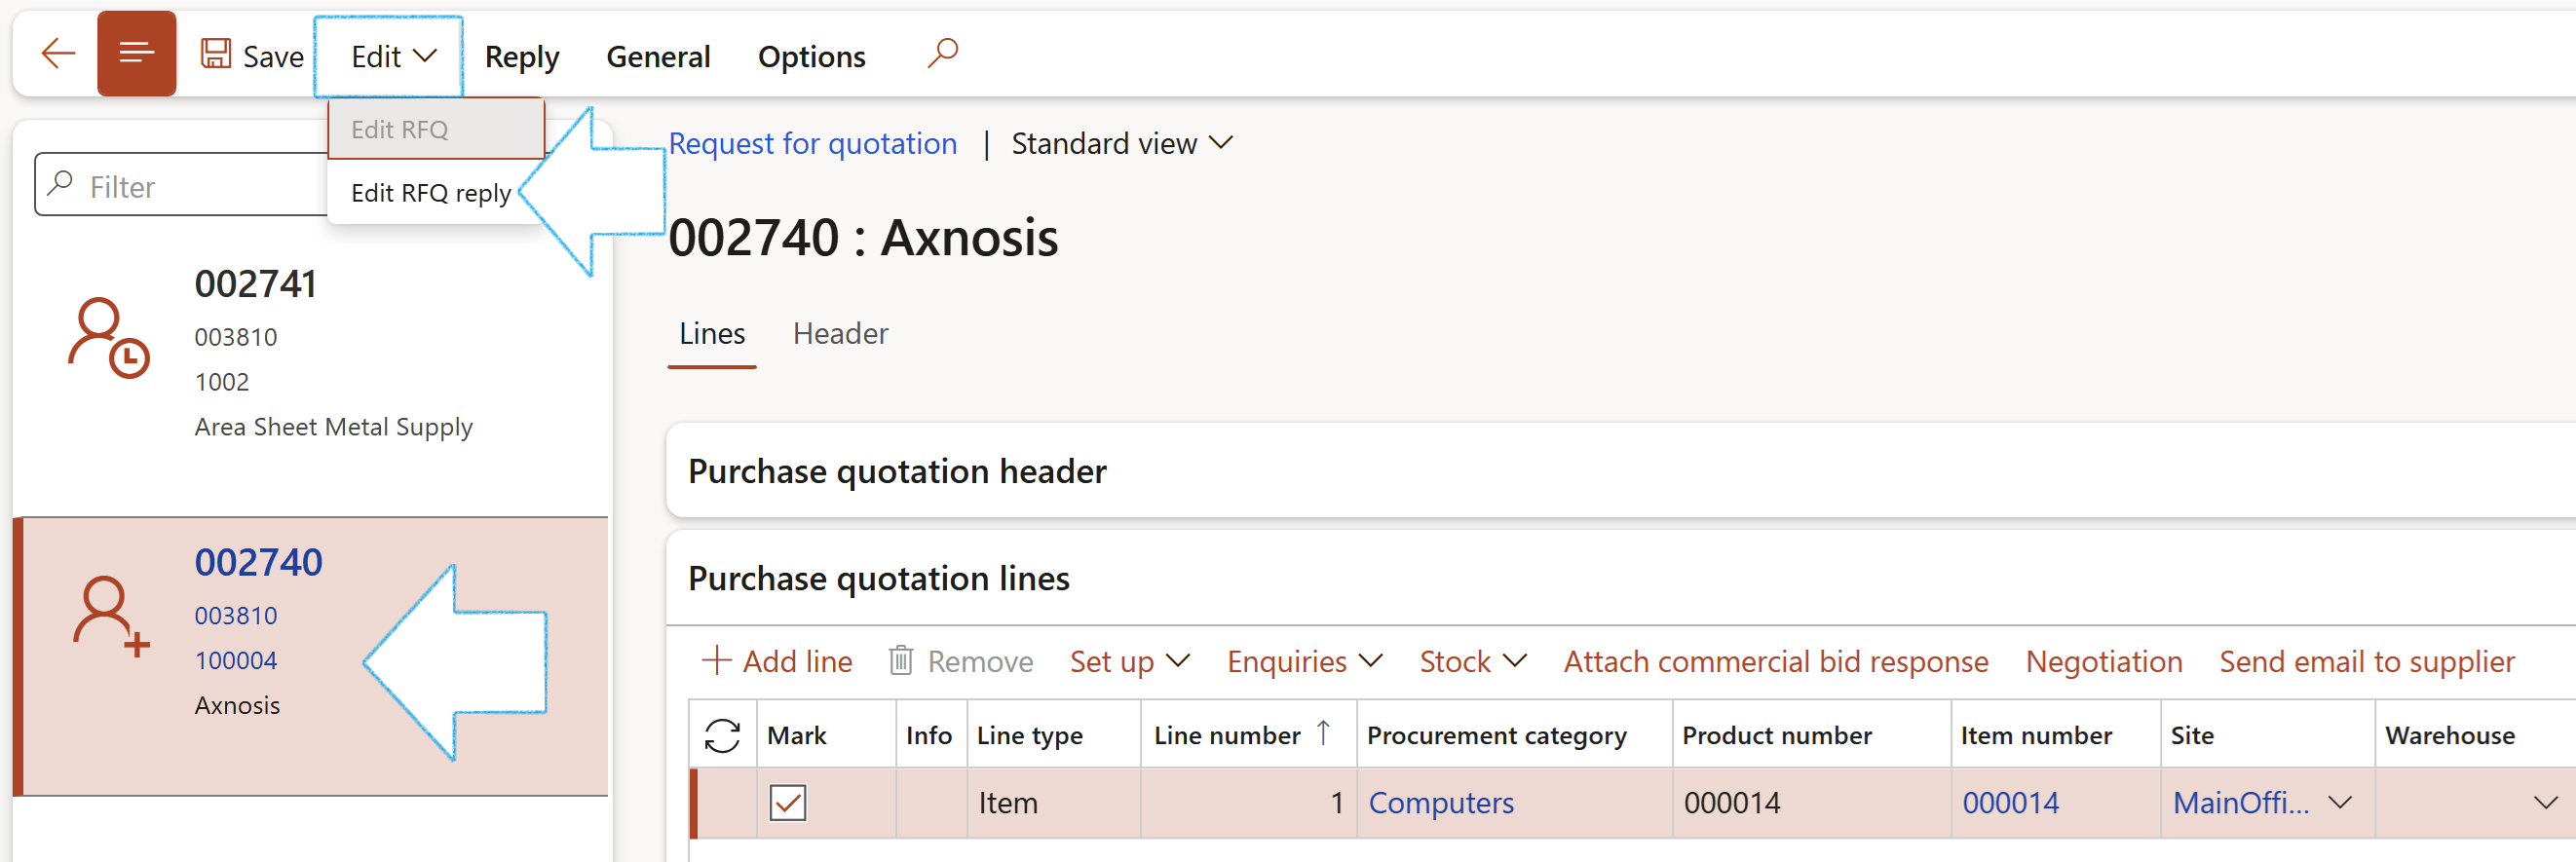Click Send email to supplier

click(2367, 661)
